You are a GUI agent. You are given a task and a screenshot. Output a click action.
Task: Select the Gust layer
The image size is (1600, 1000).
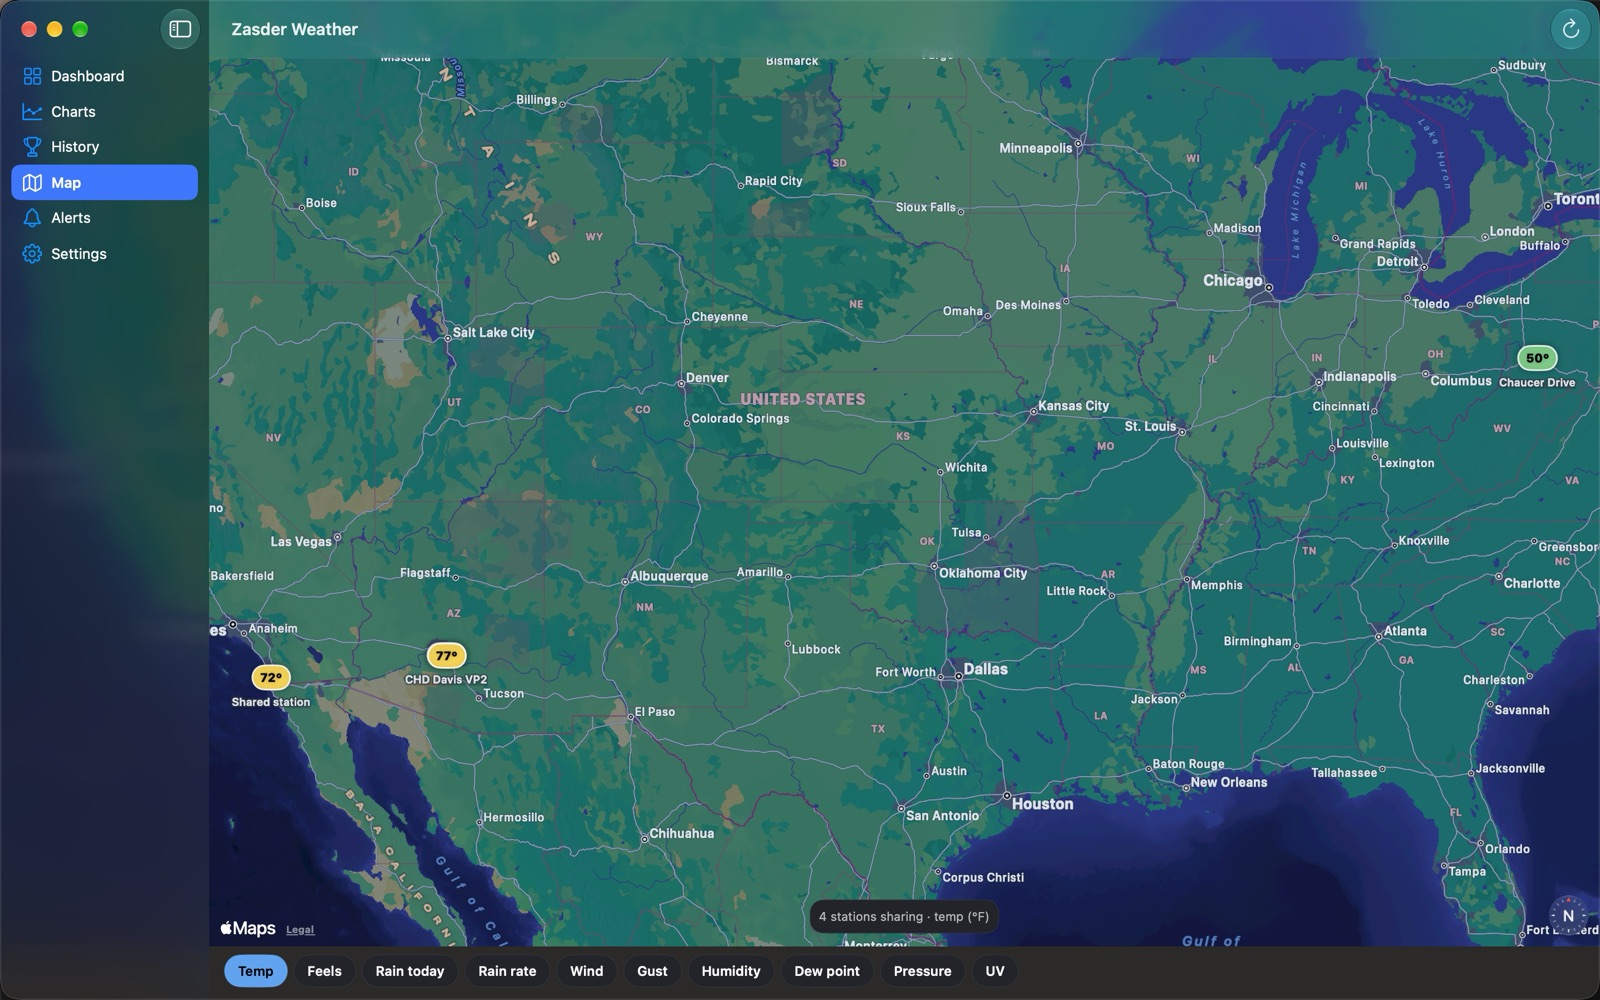click(x=652, y=971)
